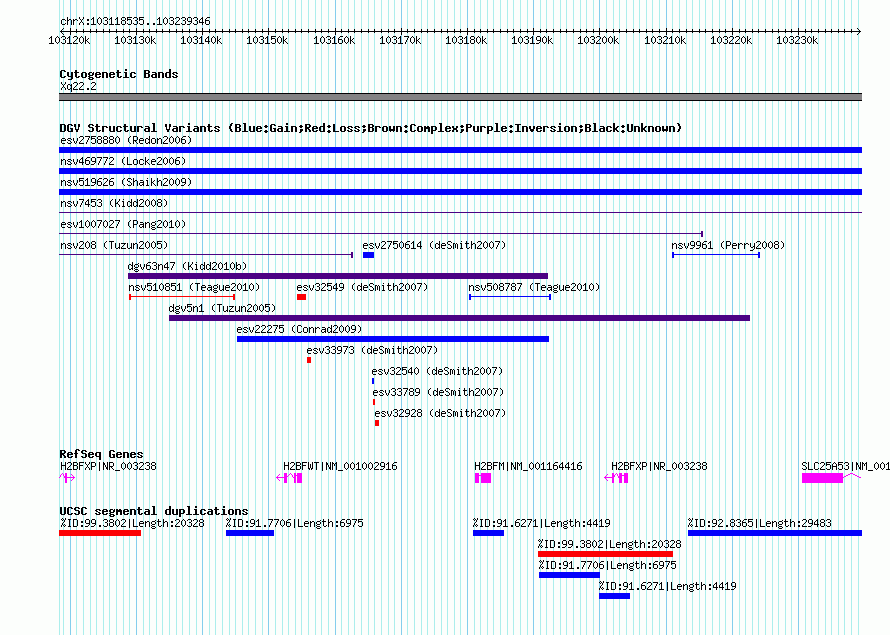The width and height of the screenshot is (890, 635).
Task: Click the nsv7453 (Kidd2008) label
Action: tap(114, 203)
